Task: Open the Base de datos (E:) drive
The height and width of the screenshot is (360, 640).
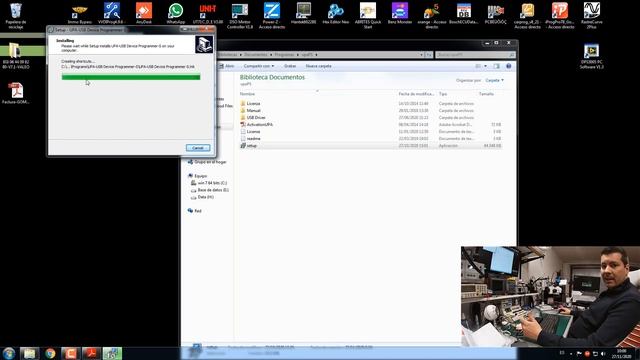Action: pos(210,190)
